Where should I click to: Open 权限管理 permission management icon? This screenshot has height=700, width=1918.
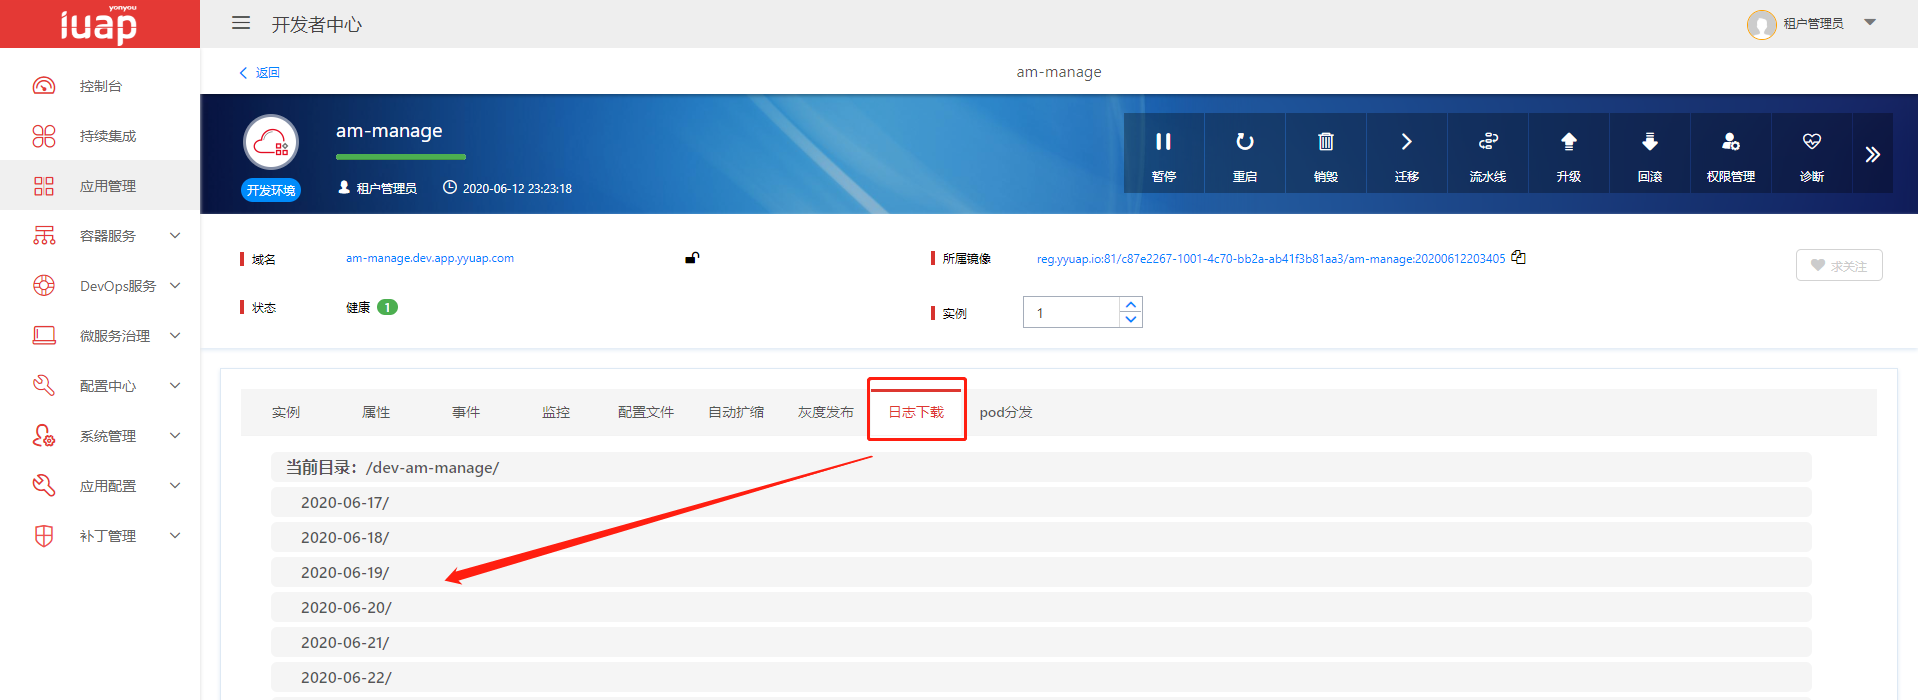pyautogui.click(x=1730, y=142)
